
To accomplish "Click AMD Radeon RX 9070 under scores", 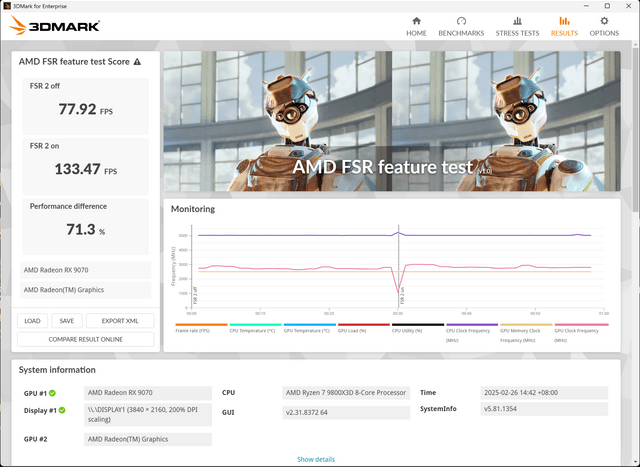I will coord(86,270).
